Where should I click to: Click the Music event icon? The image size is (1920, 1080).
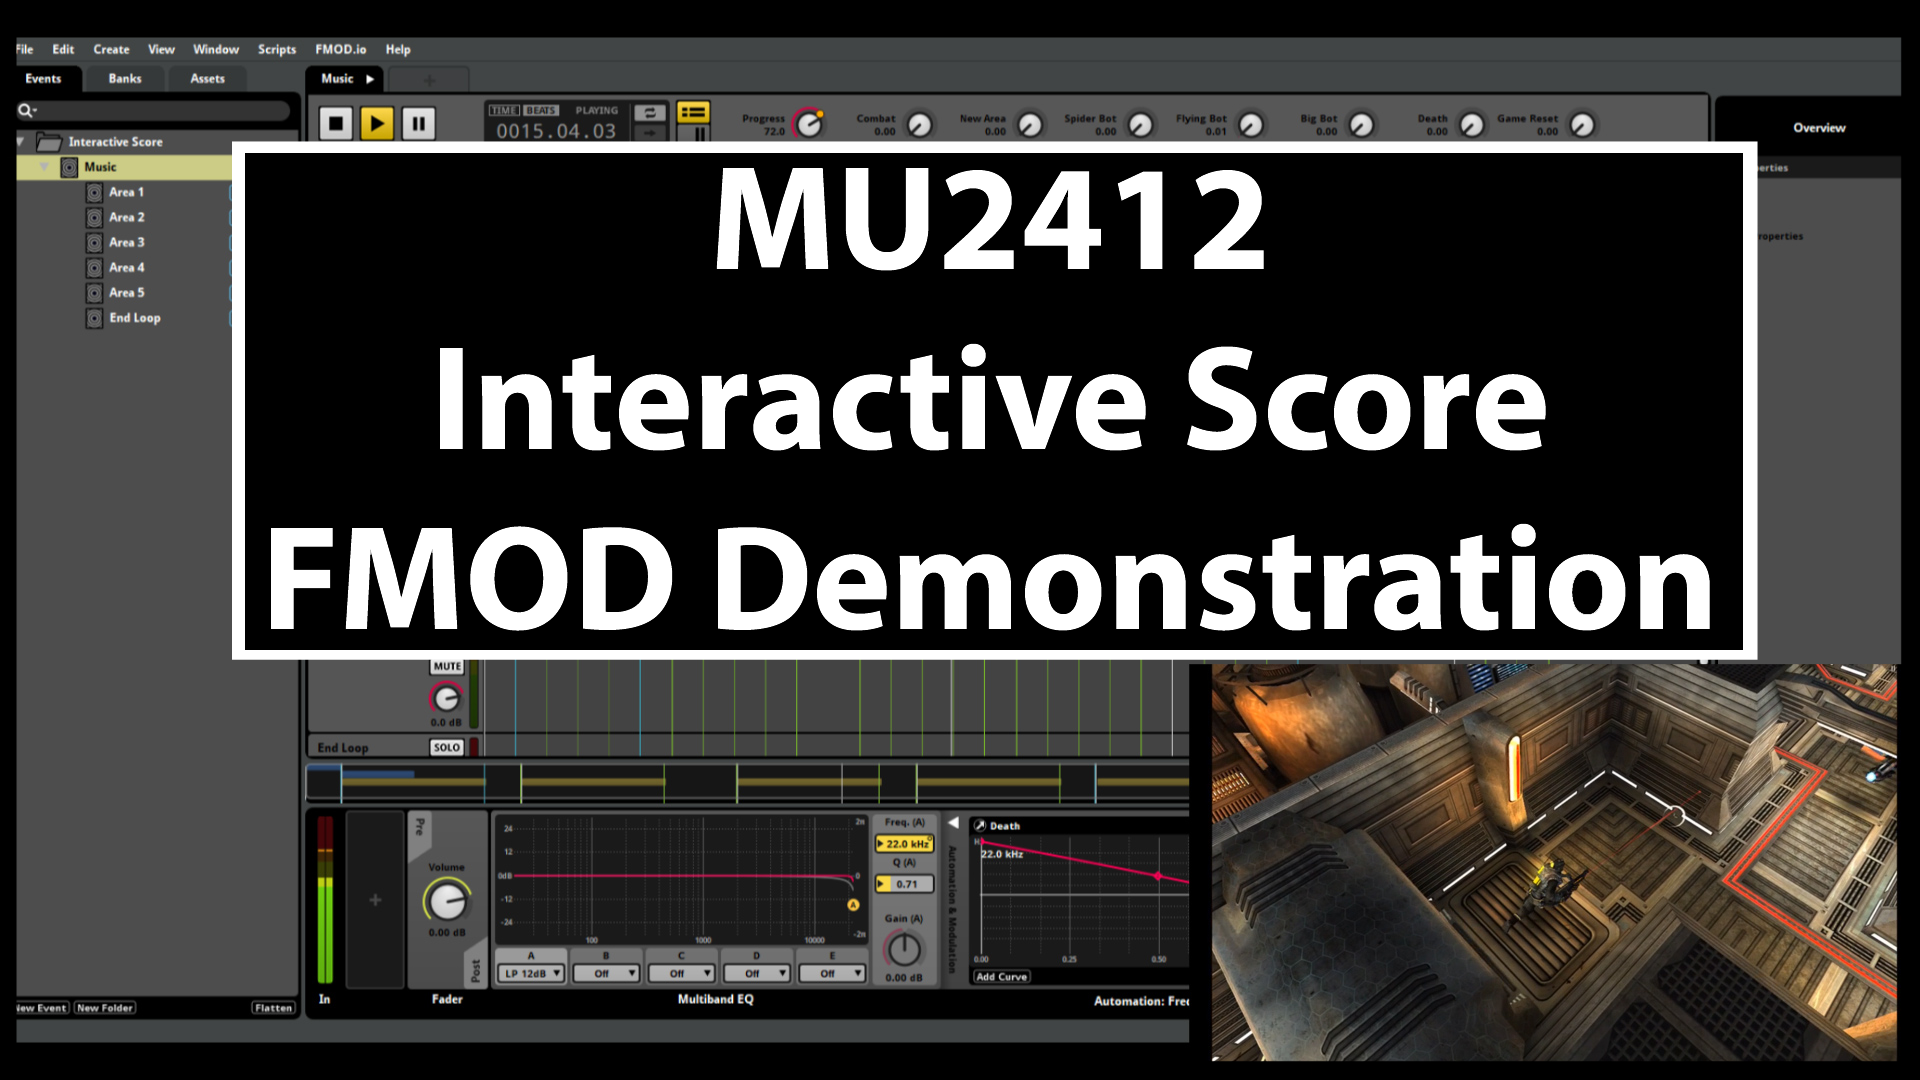tap(69, 167)
